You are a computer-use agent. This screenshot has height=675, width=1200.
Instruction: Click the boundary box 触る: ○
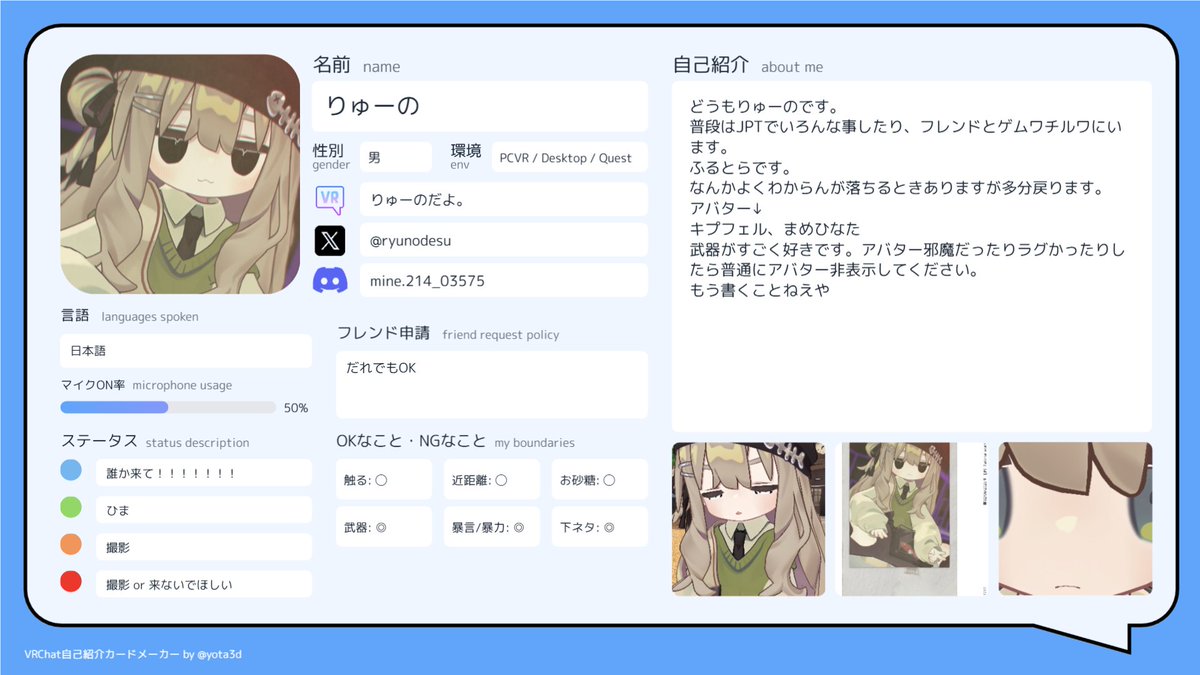(x=384, y=480)
